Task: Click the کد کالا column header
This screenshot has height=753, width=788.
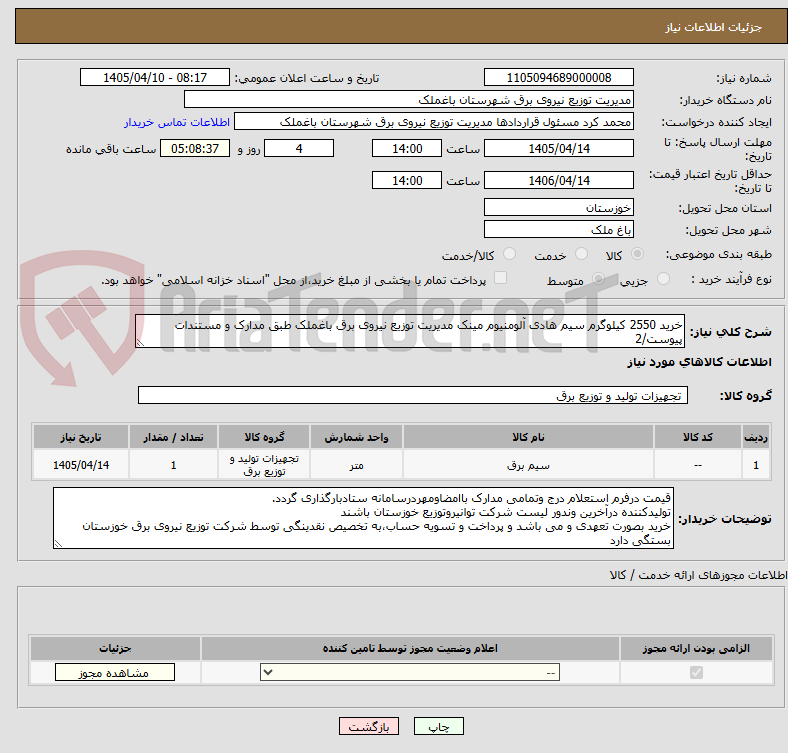Action: click(698, 437)
